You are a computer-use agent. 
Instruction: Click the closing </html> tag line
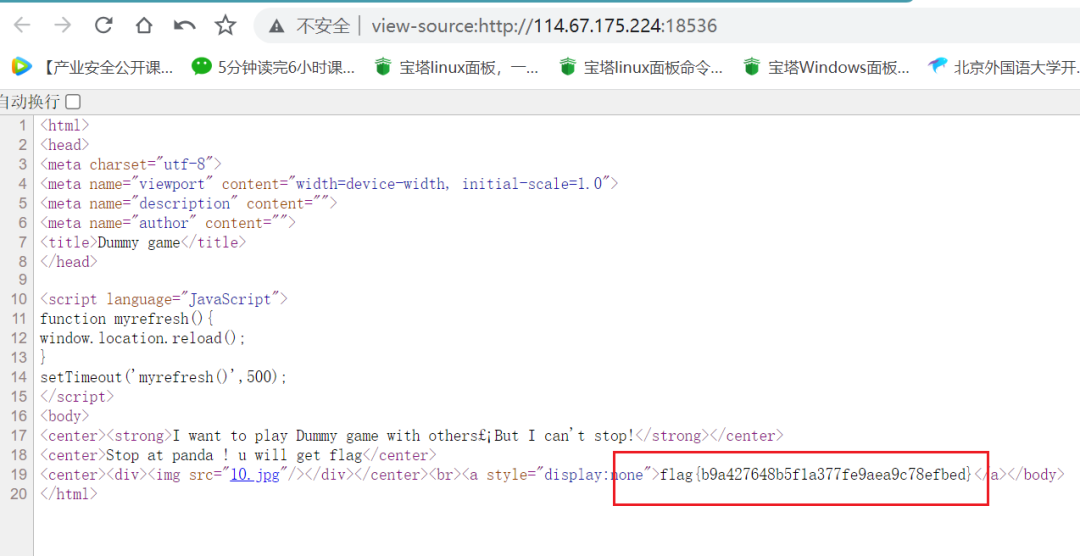click(69, 494)
